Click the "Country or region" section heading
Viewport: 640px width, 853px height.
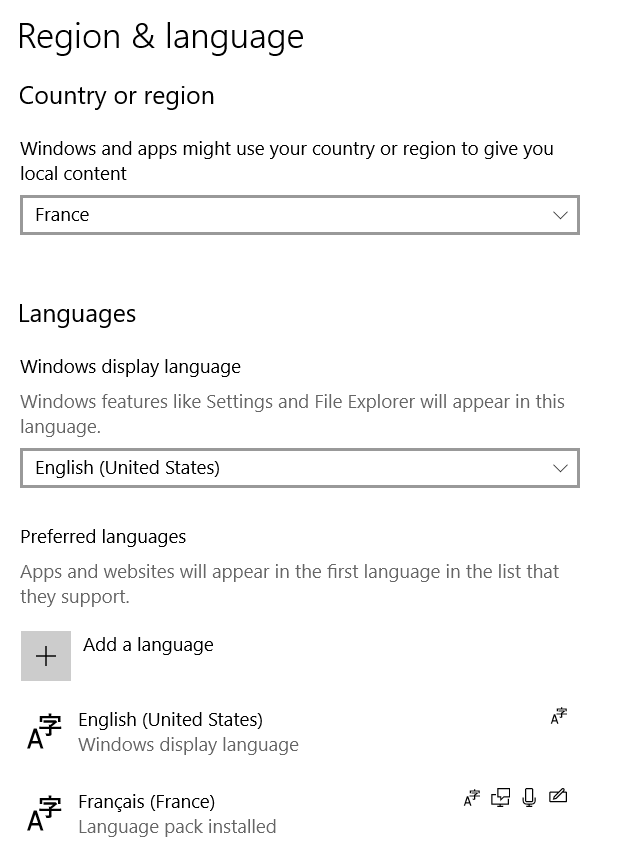coord(116,96)
